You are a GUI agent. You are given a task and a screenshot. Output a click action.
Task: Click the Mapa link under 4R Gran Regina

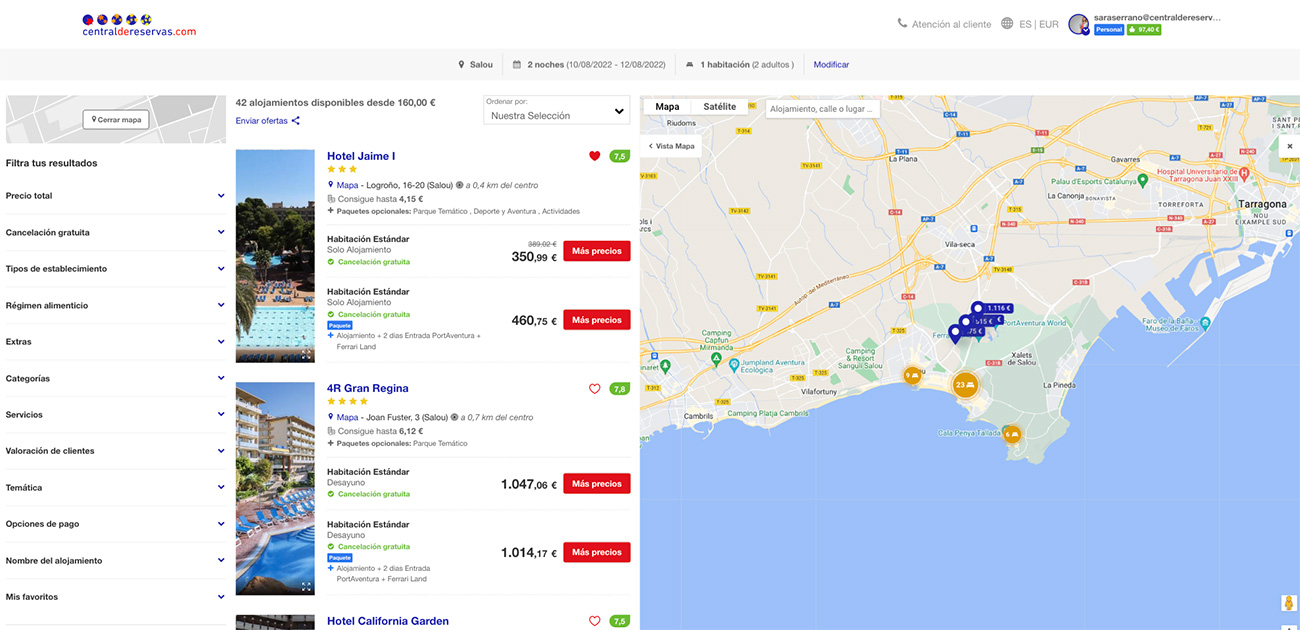(x=347, y=417)
